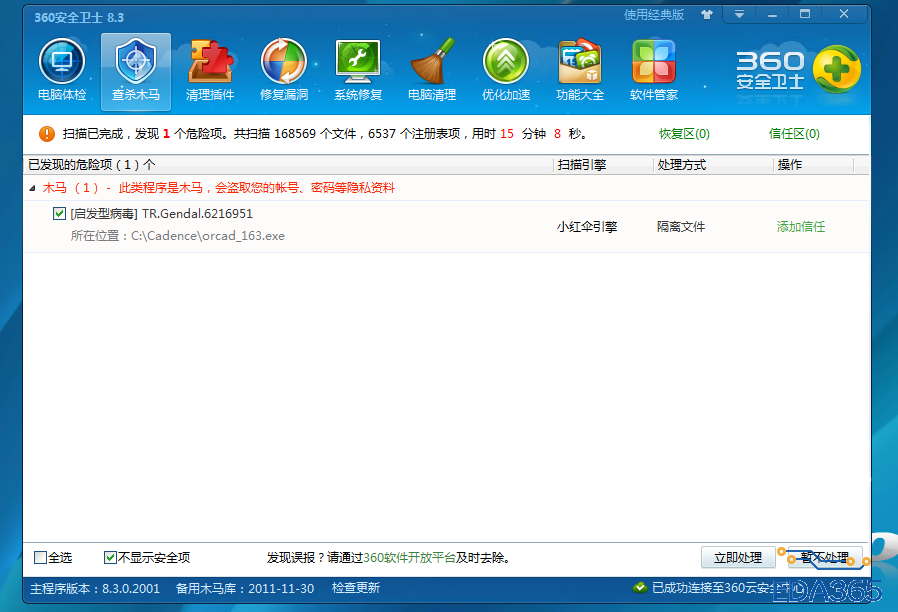Click 主程序版本：8.3.0.2001 status text
898x612 pixels.
94,589
